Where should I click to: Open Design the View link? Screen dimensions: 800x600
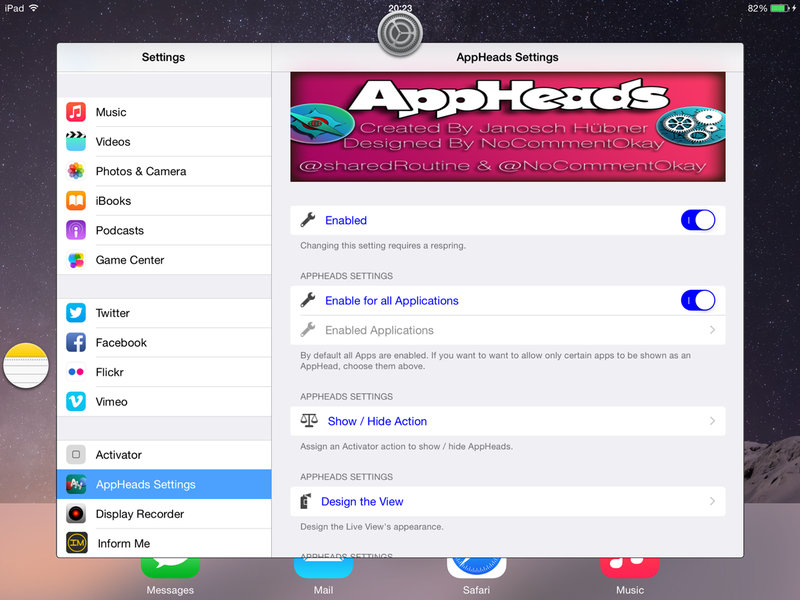click(362, 502)
